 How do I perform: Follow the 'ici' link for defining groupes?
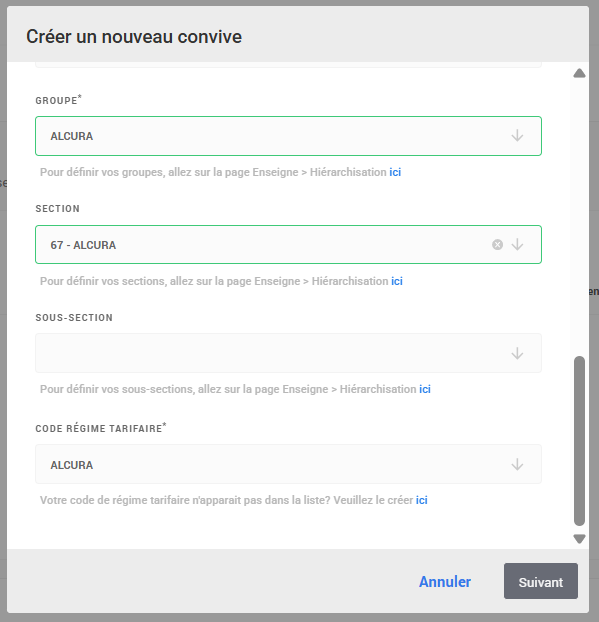point(395,172)
